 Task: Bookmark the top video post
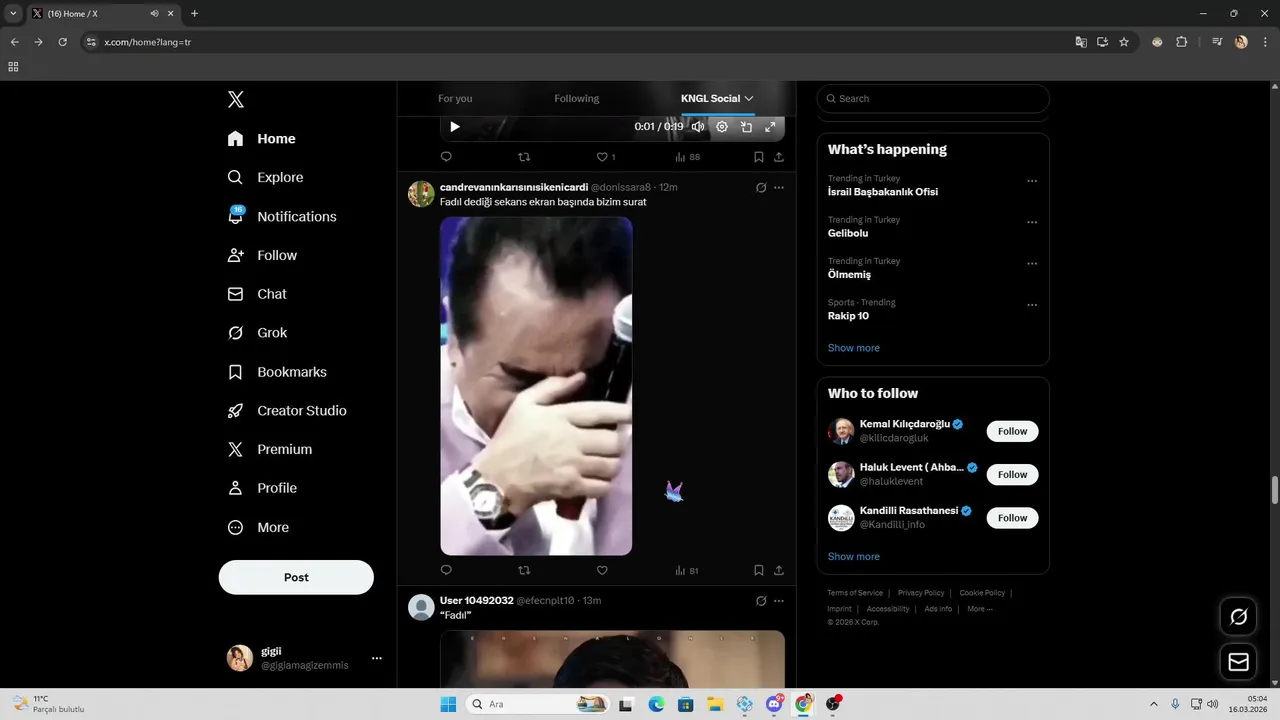click(x=759, y=157)
